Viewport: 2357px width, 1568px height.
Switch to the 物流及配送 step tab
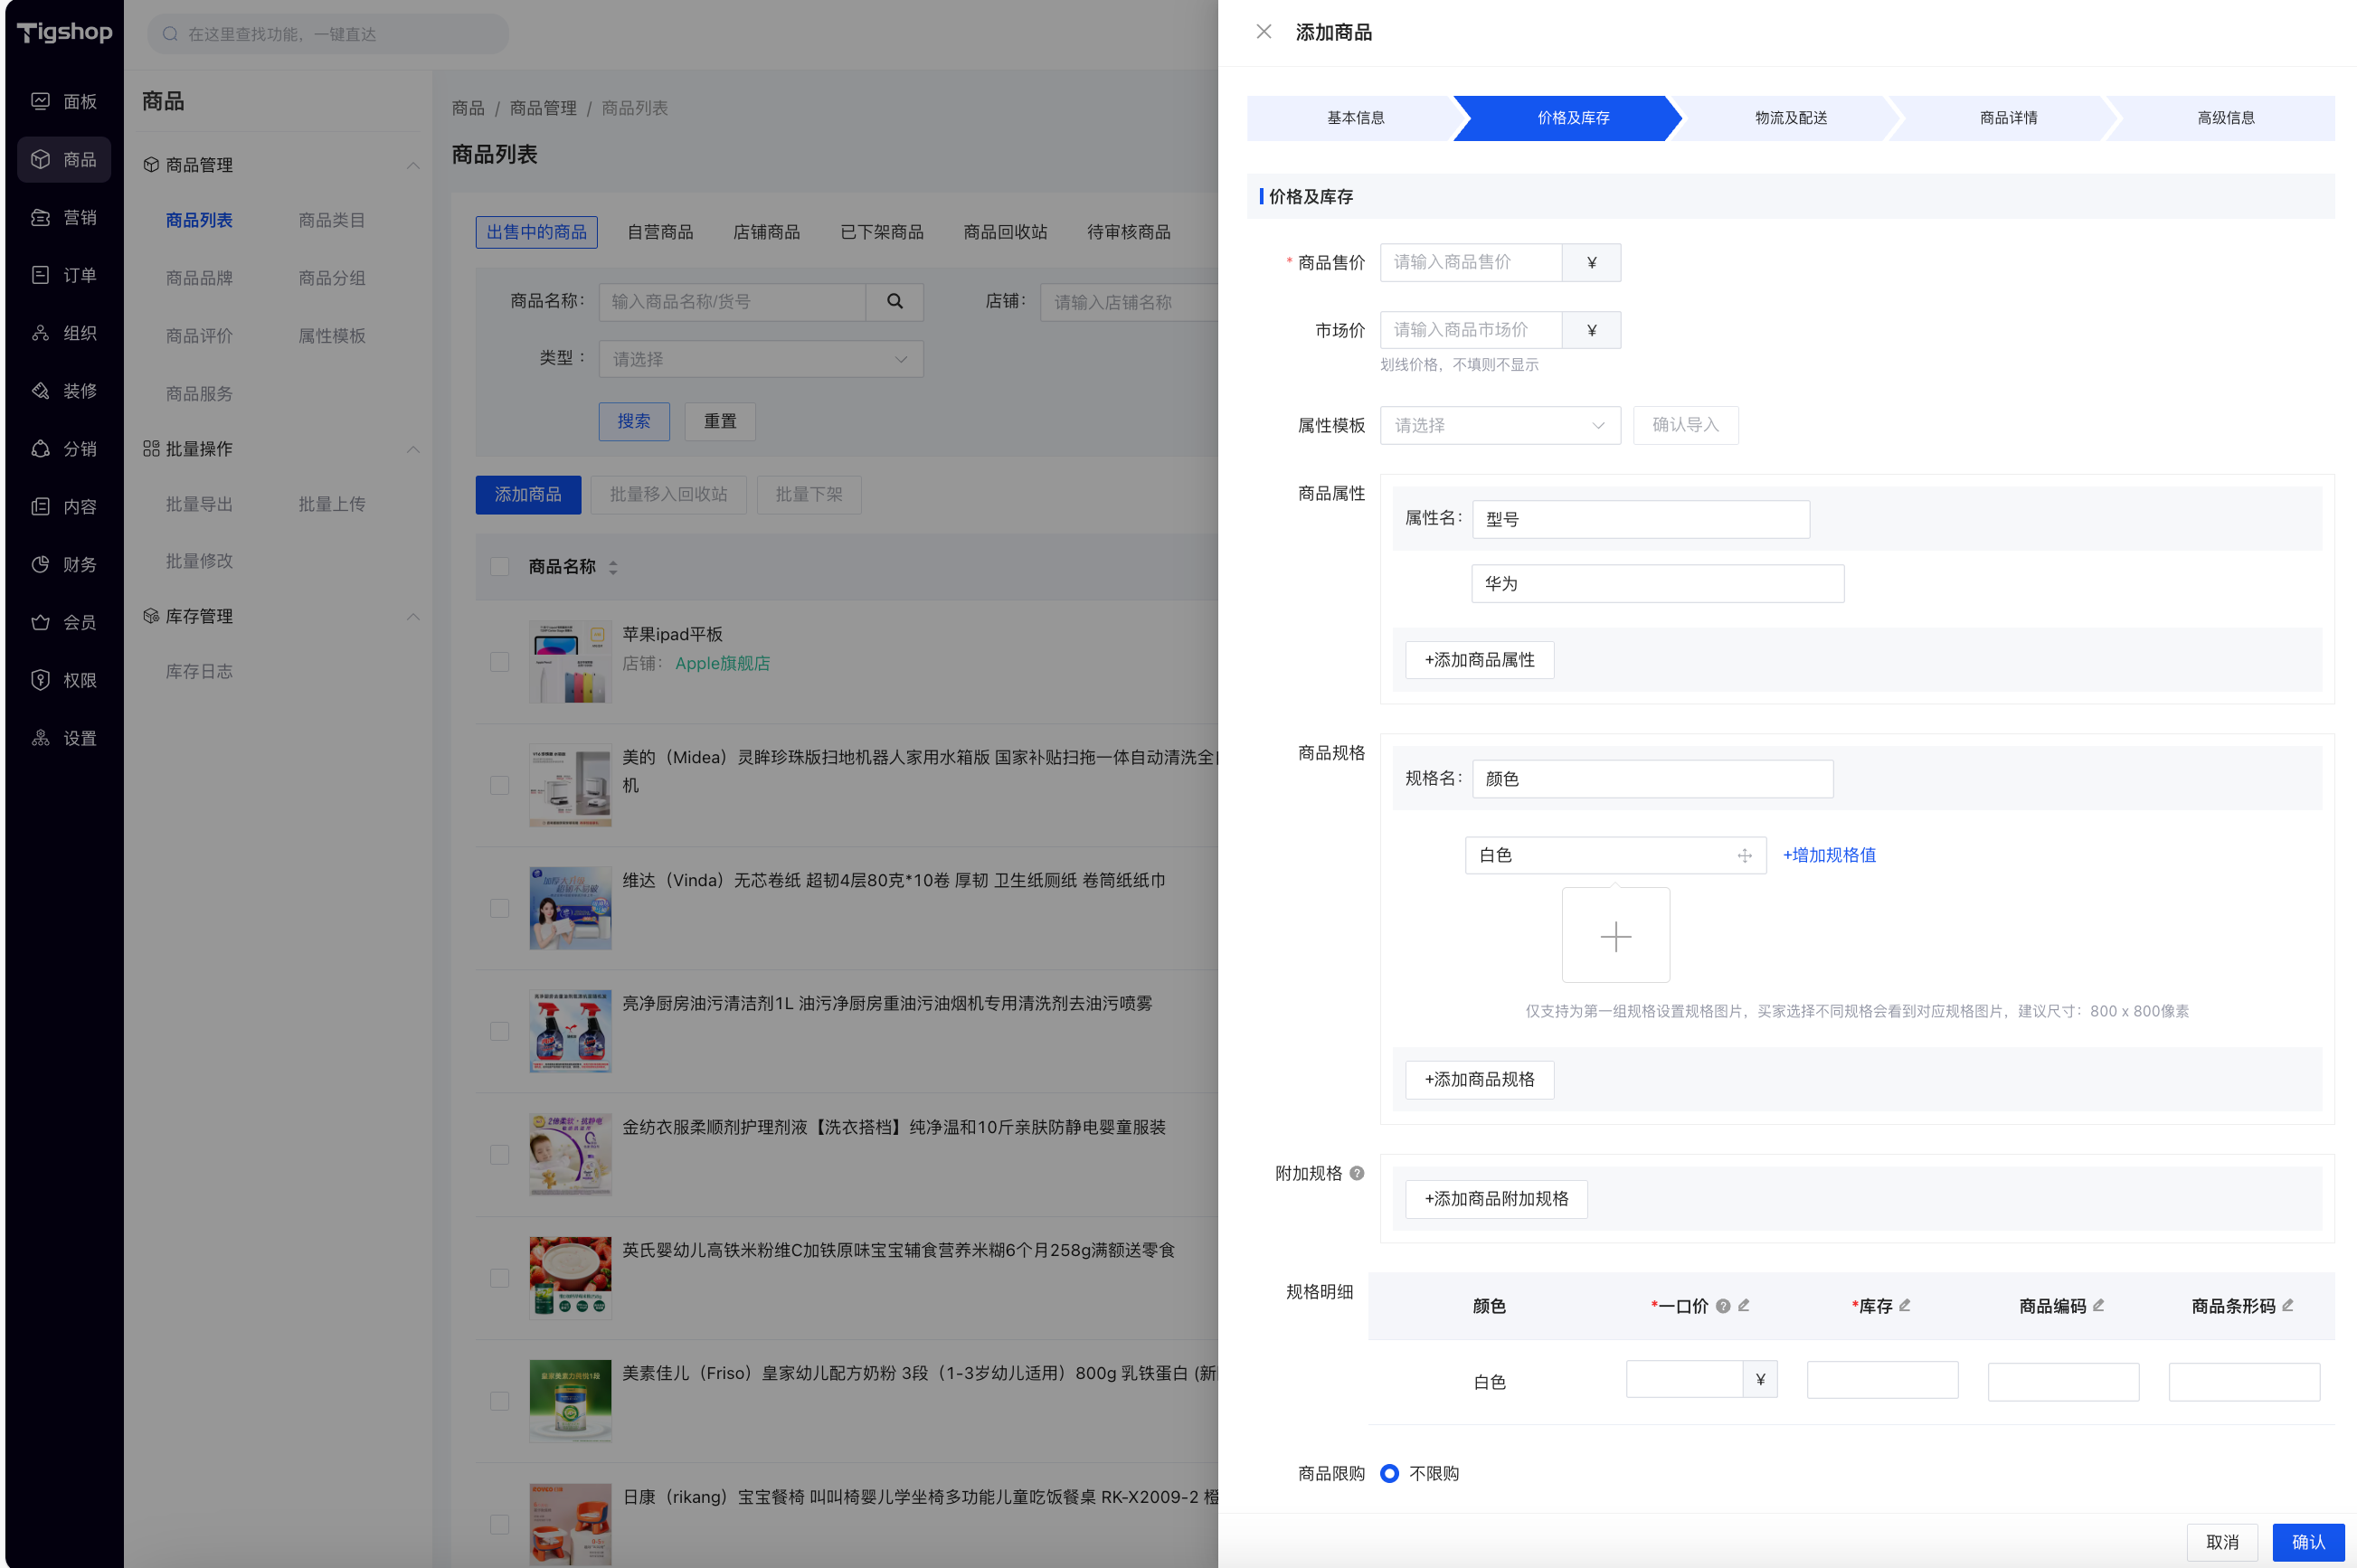1790,118
